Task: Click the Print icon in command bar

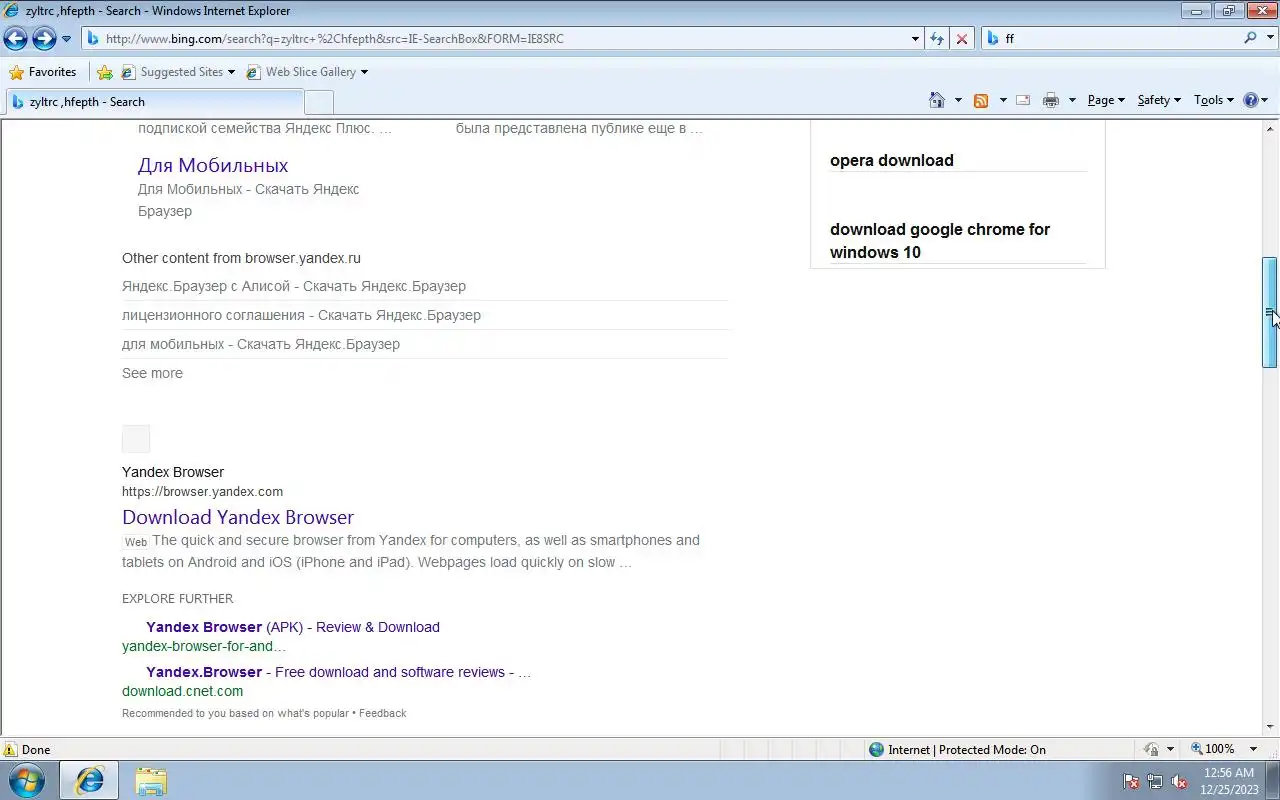Action: 1051,100
